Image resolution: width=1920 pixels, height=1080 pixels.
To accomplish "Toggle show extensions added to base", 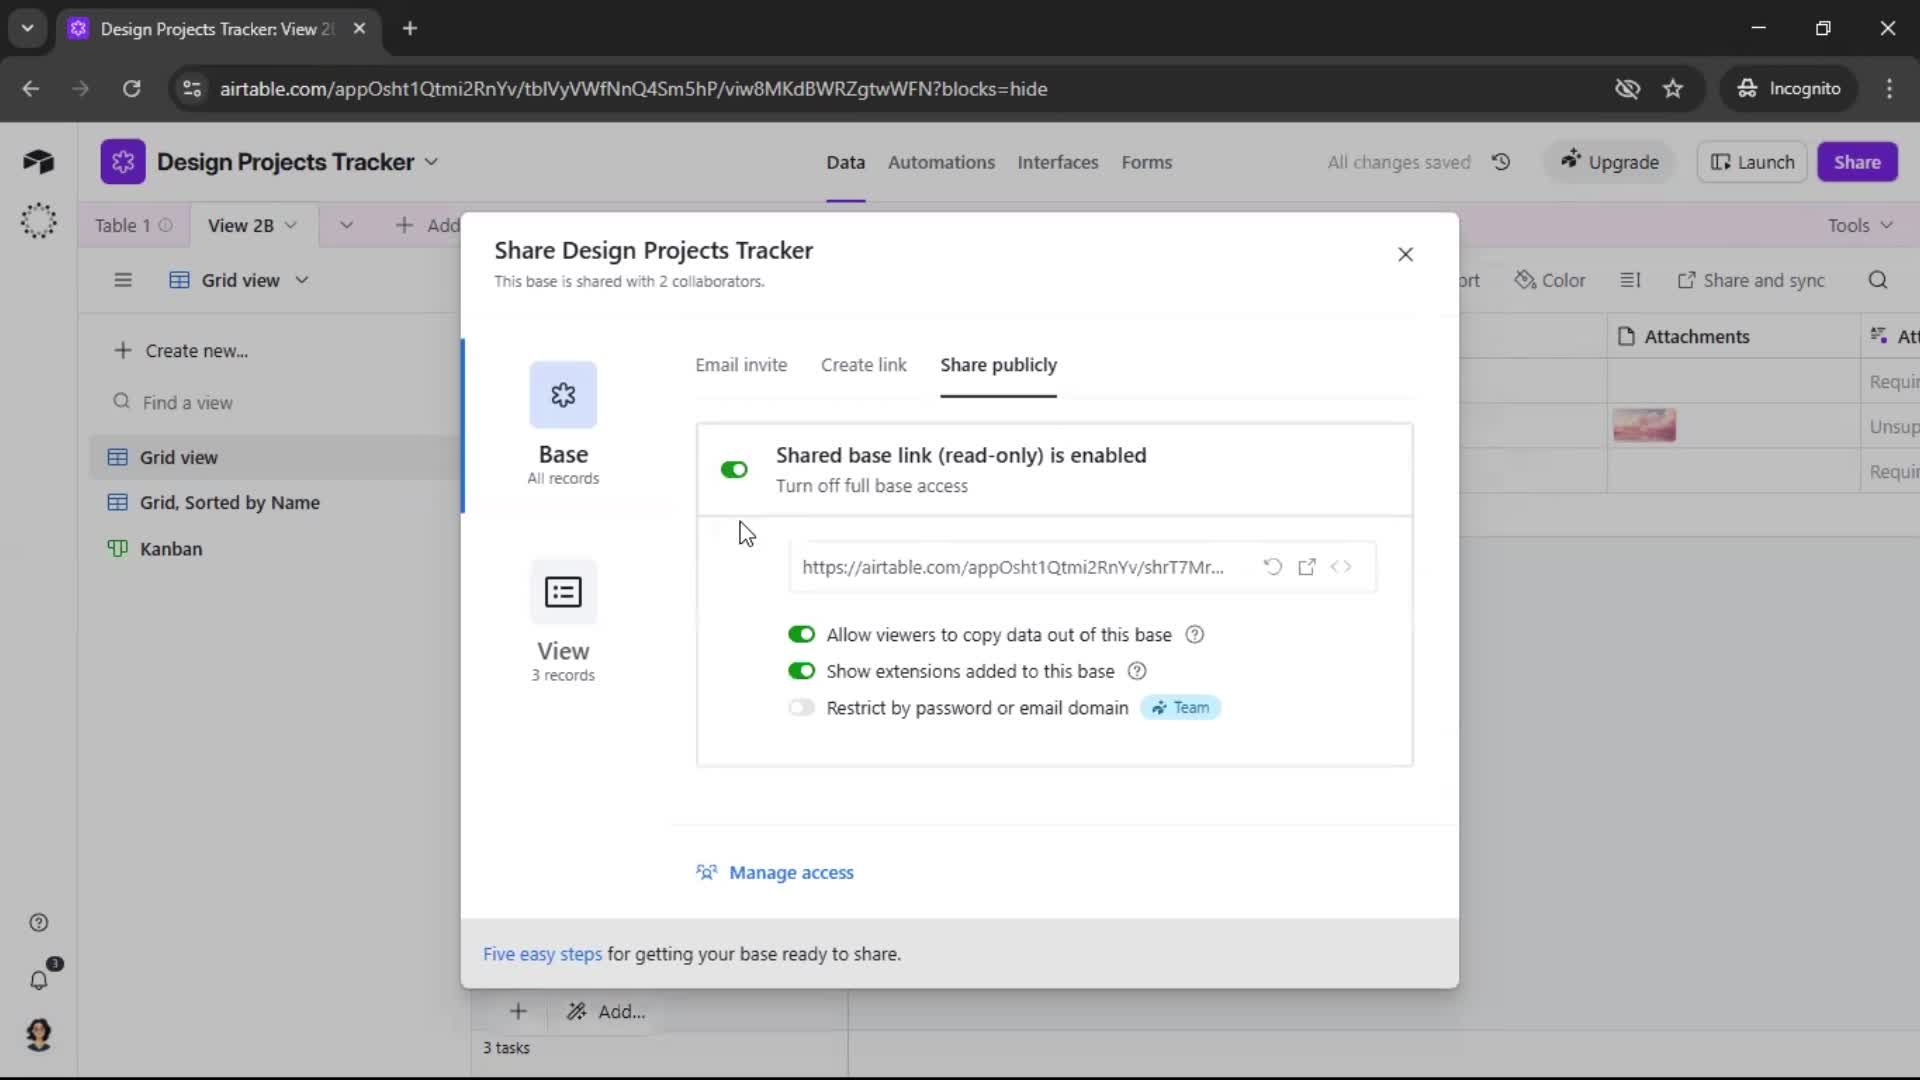I will tap(801, 671).
